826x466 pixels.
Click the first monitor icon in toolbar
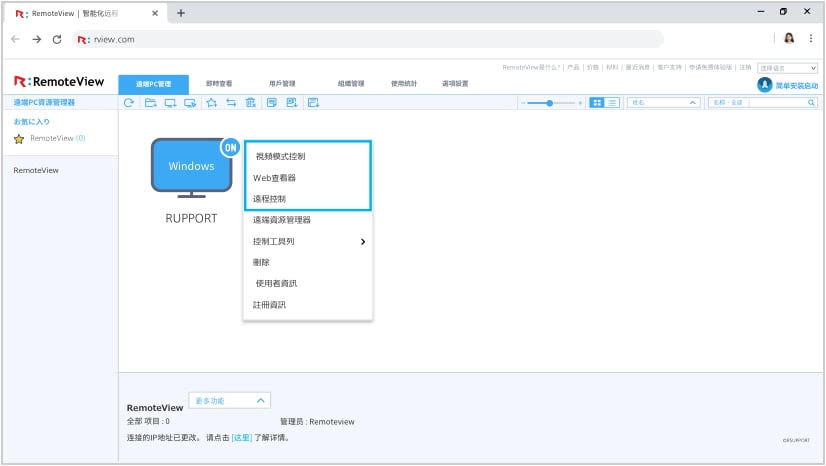(170, 103)
